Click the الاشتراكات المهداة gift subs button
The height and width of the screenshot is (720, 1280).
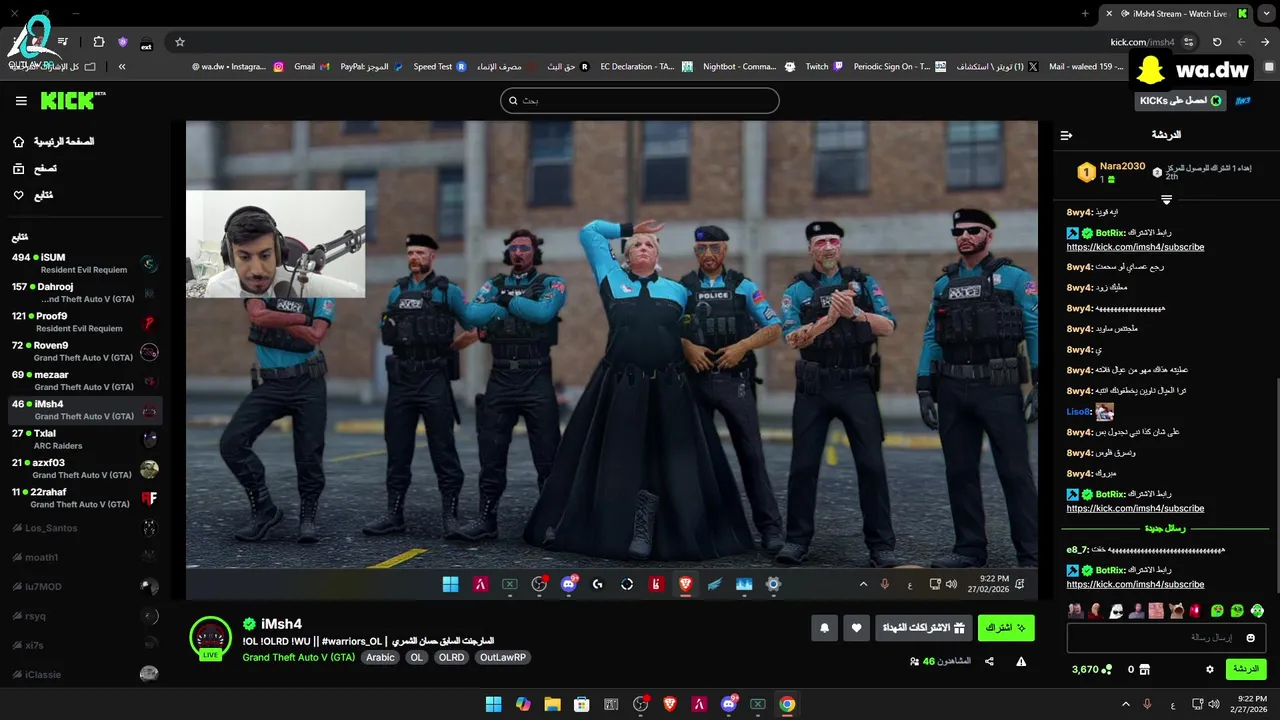click(x=923, y=628)
